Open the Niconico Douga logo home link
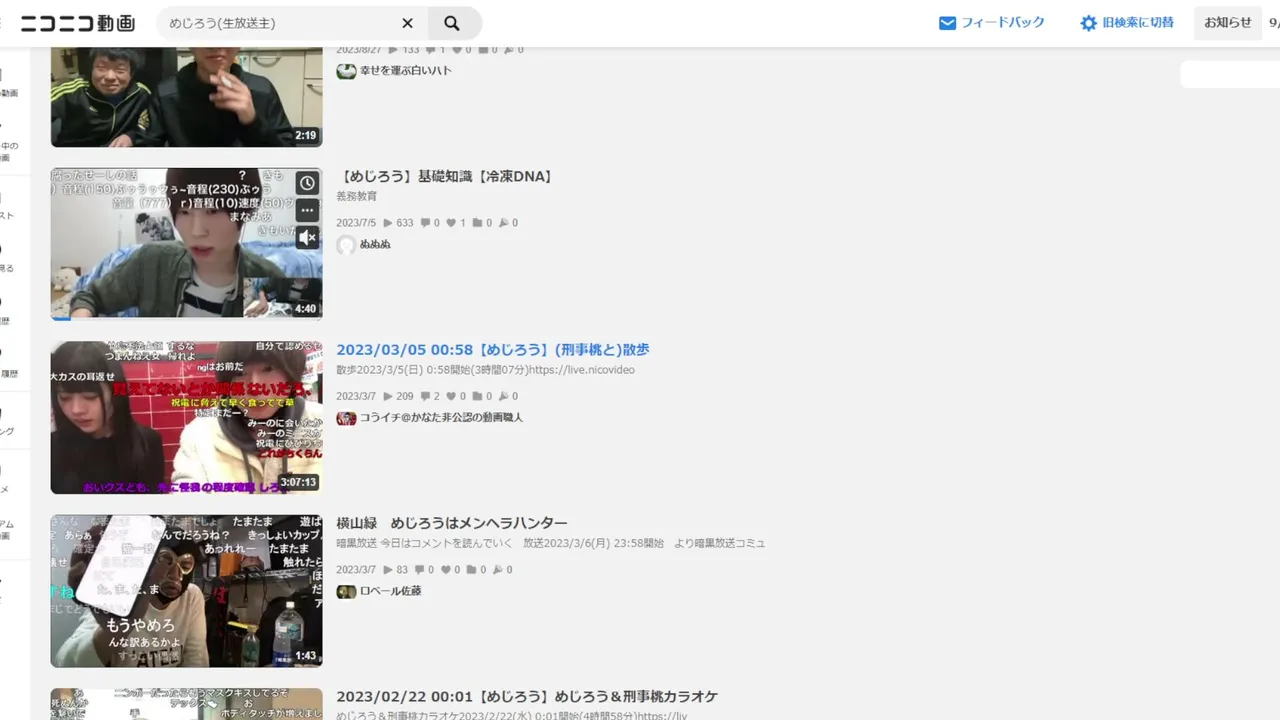The width and height of the screenshot is (1280, 720). point(78,23)
